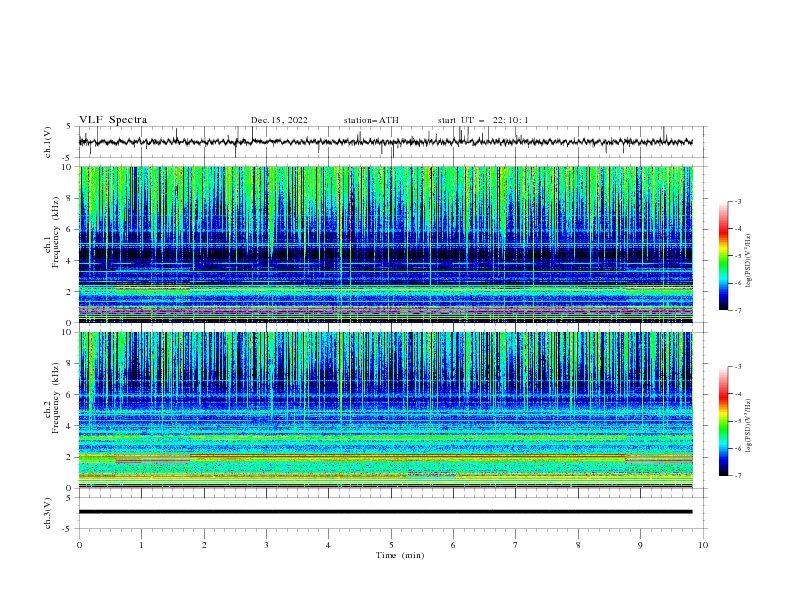Click the "-7" label on ch.1 color bar
The image size is (792, 612).
click(x=737, y=310)
